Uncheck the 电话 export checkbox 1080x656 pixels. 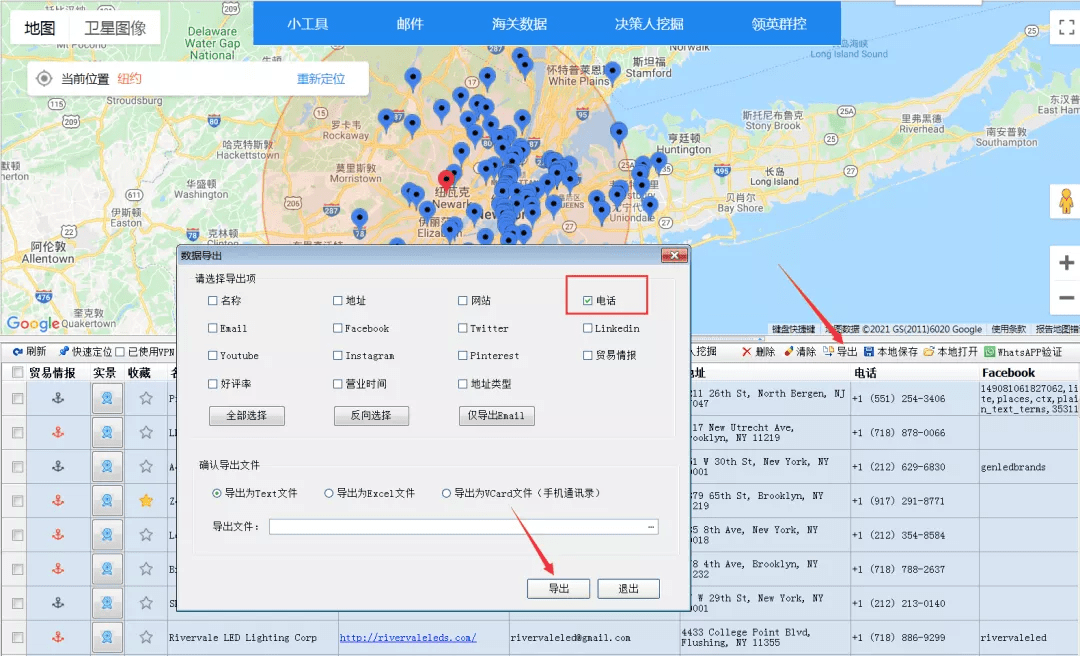click(x=588, y=300)
